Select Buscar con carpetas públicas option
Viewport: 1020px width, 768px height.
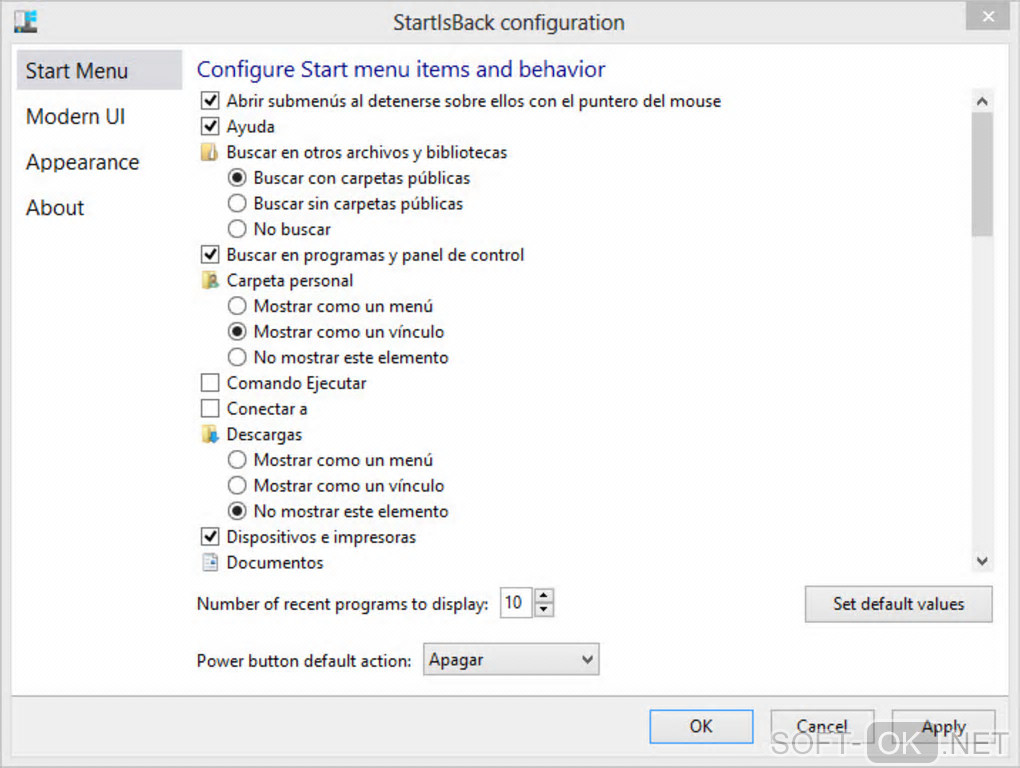237,178
